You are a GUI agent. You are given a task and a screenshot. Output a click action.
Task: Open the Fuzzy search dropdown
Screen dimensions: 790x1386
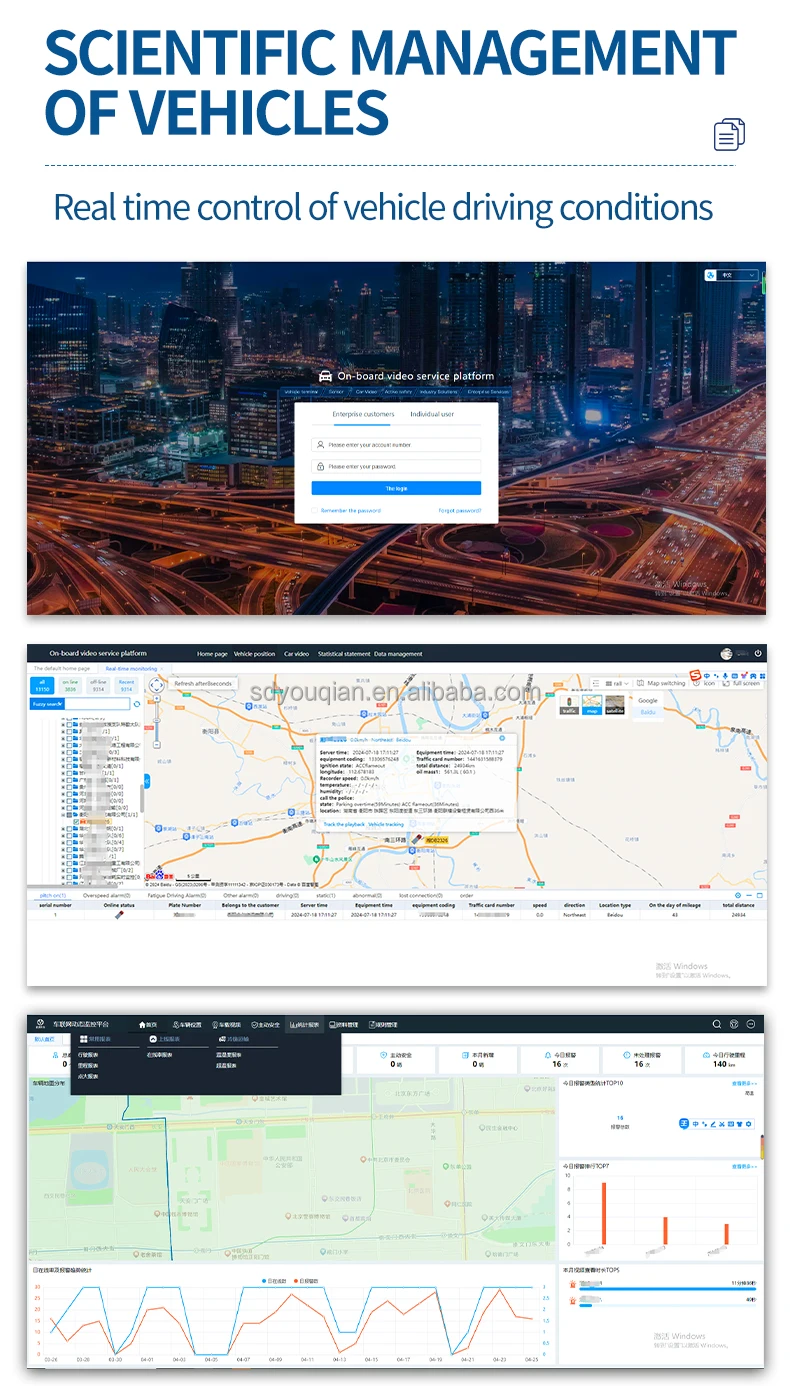coord(47,704)
